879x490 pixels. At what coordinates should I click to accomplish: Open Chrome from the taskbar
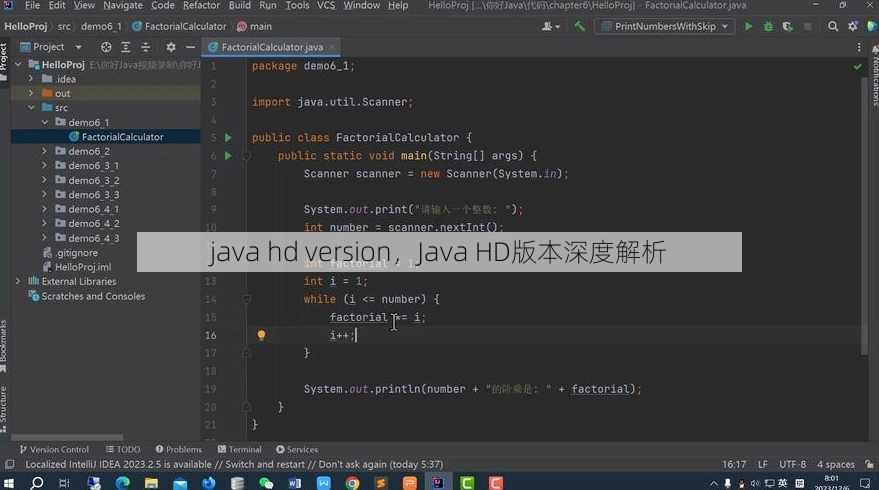352,483
